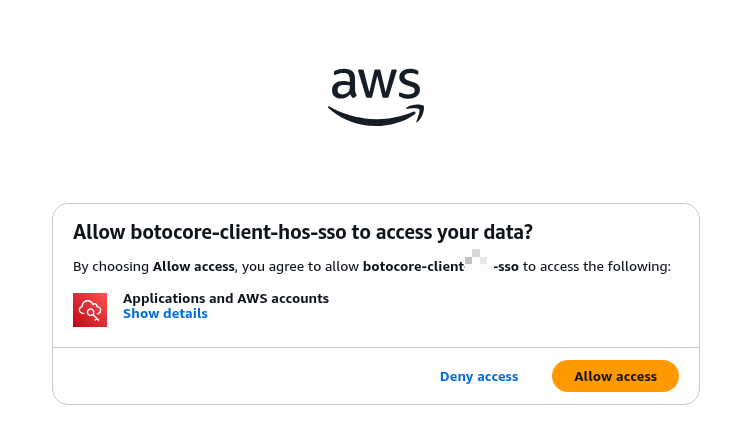The image size is (742, 423).
Task: Click the "Allow botocore-client-hos-sso" heading
Action: pyautogui.click(x=302, y=232)
